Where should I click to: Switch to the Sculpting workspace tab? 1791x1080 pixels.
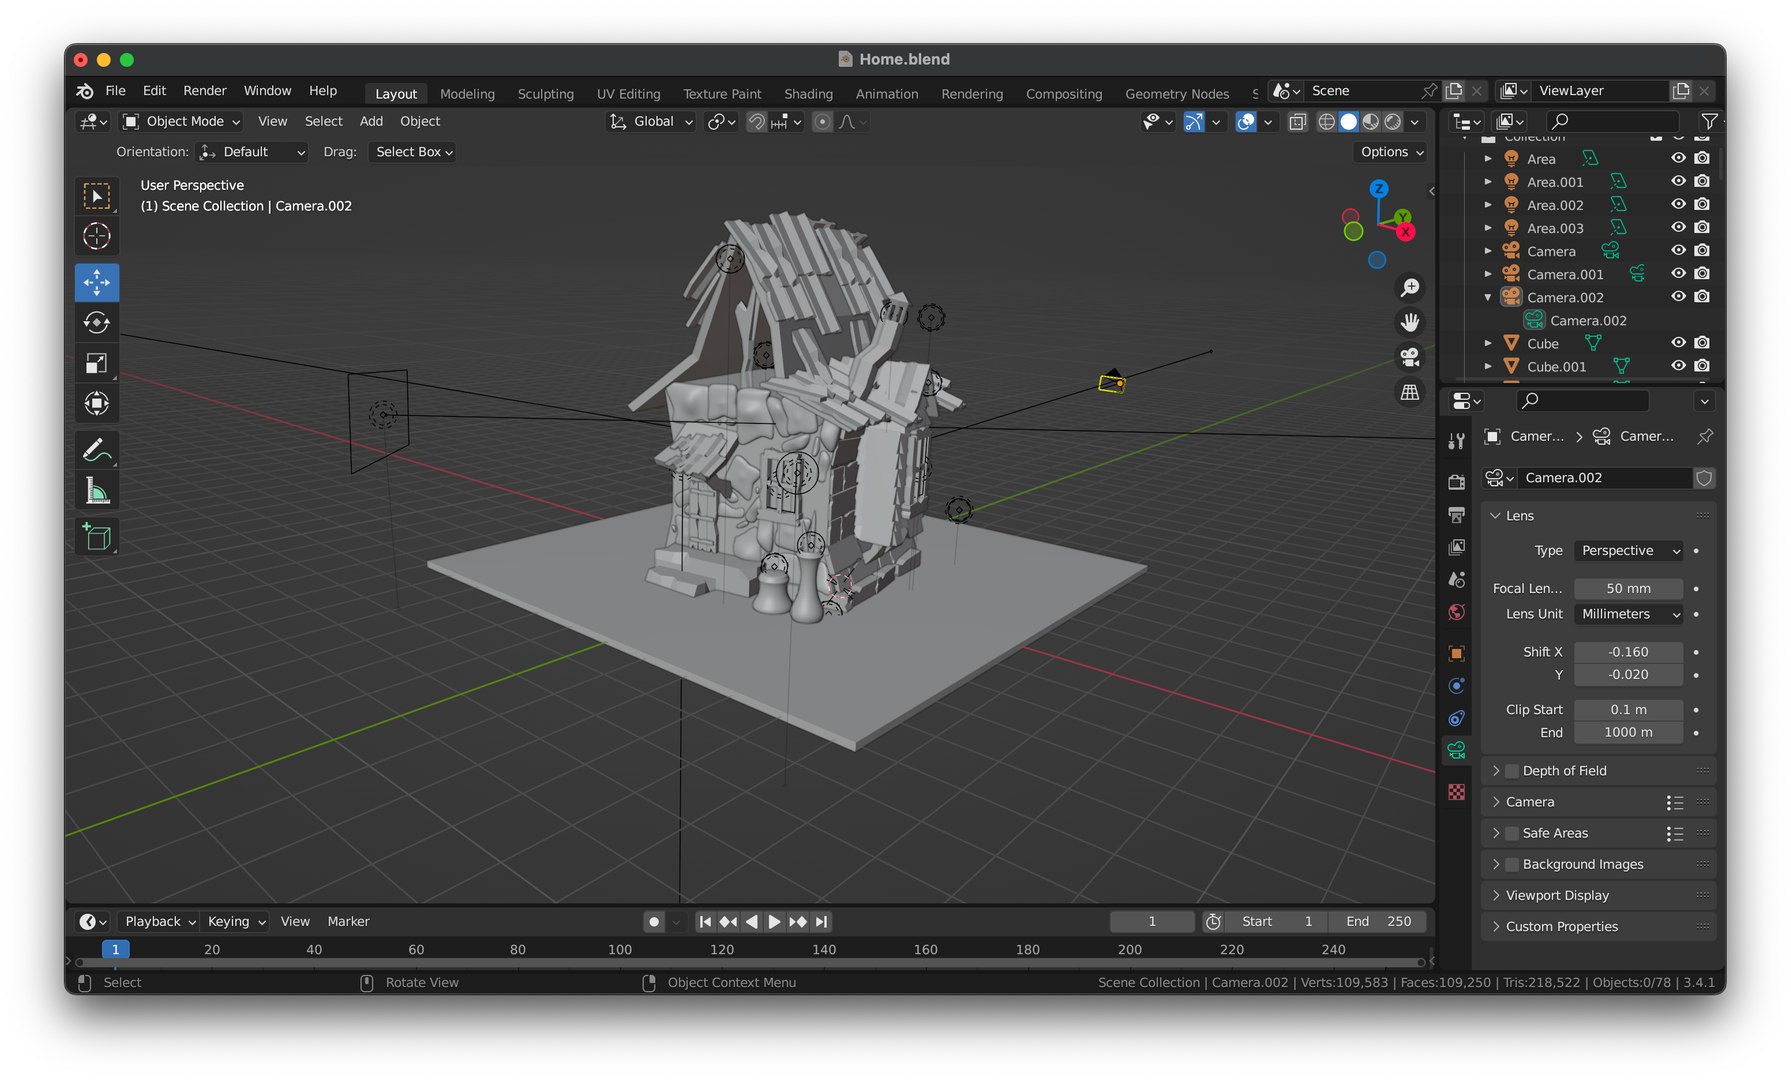(545, 94)
